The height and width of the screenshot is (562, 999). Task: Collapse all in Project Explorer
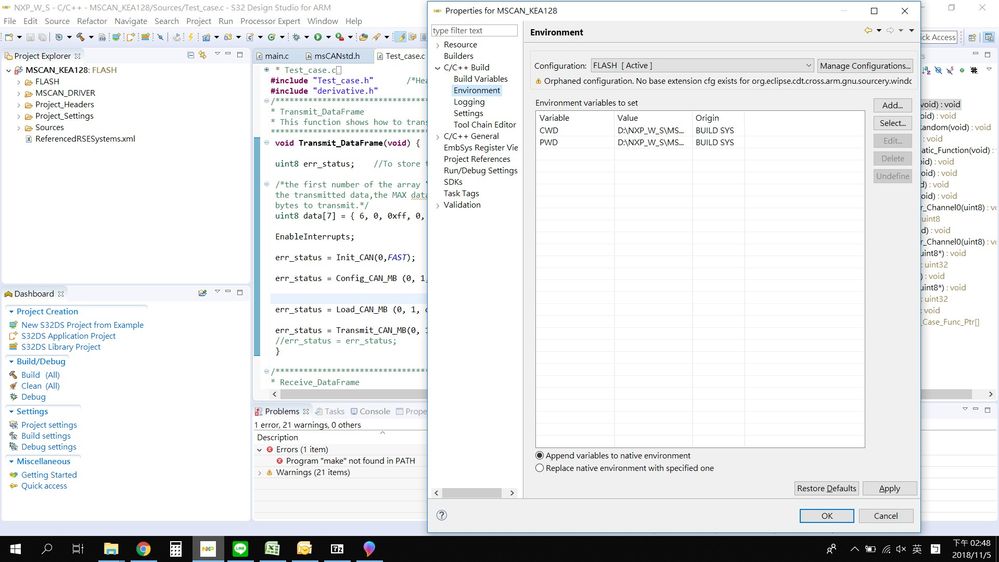(x=190, y=55)
